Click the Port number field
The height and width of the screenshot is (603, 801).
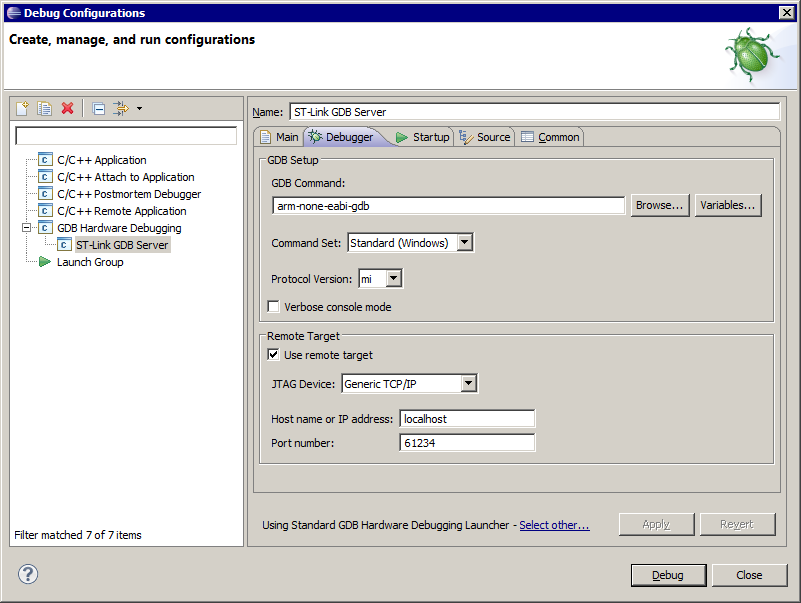pyautogui.click(x=467, y=443)
